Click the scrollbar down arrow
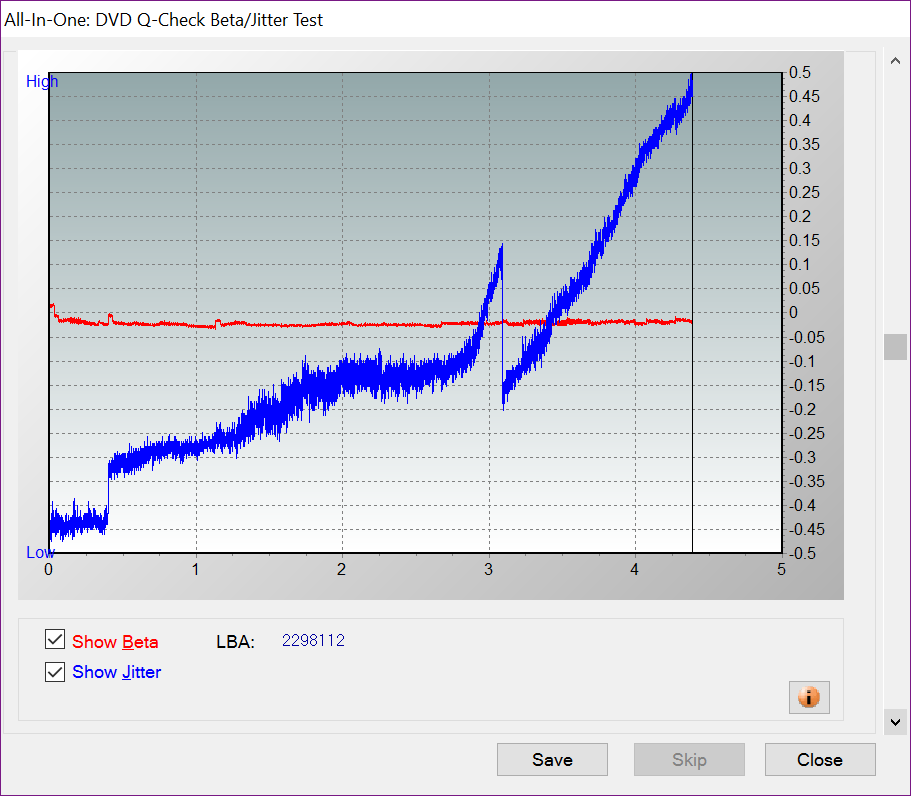Screen dimensions: 911x796 895,720
